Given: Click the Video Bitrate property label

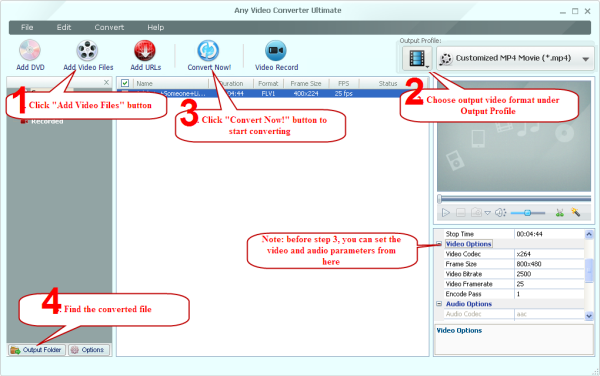Looking at the screenshot, I should (464, 274).
